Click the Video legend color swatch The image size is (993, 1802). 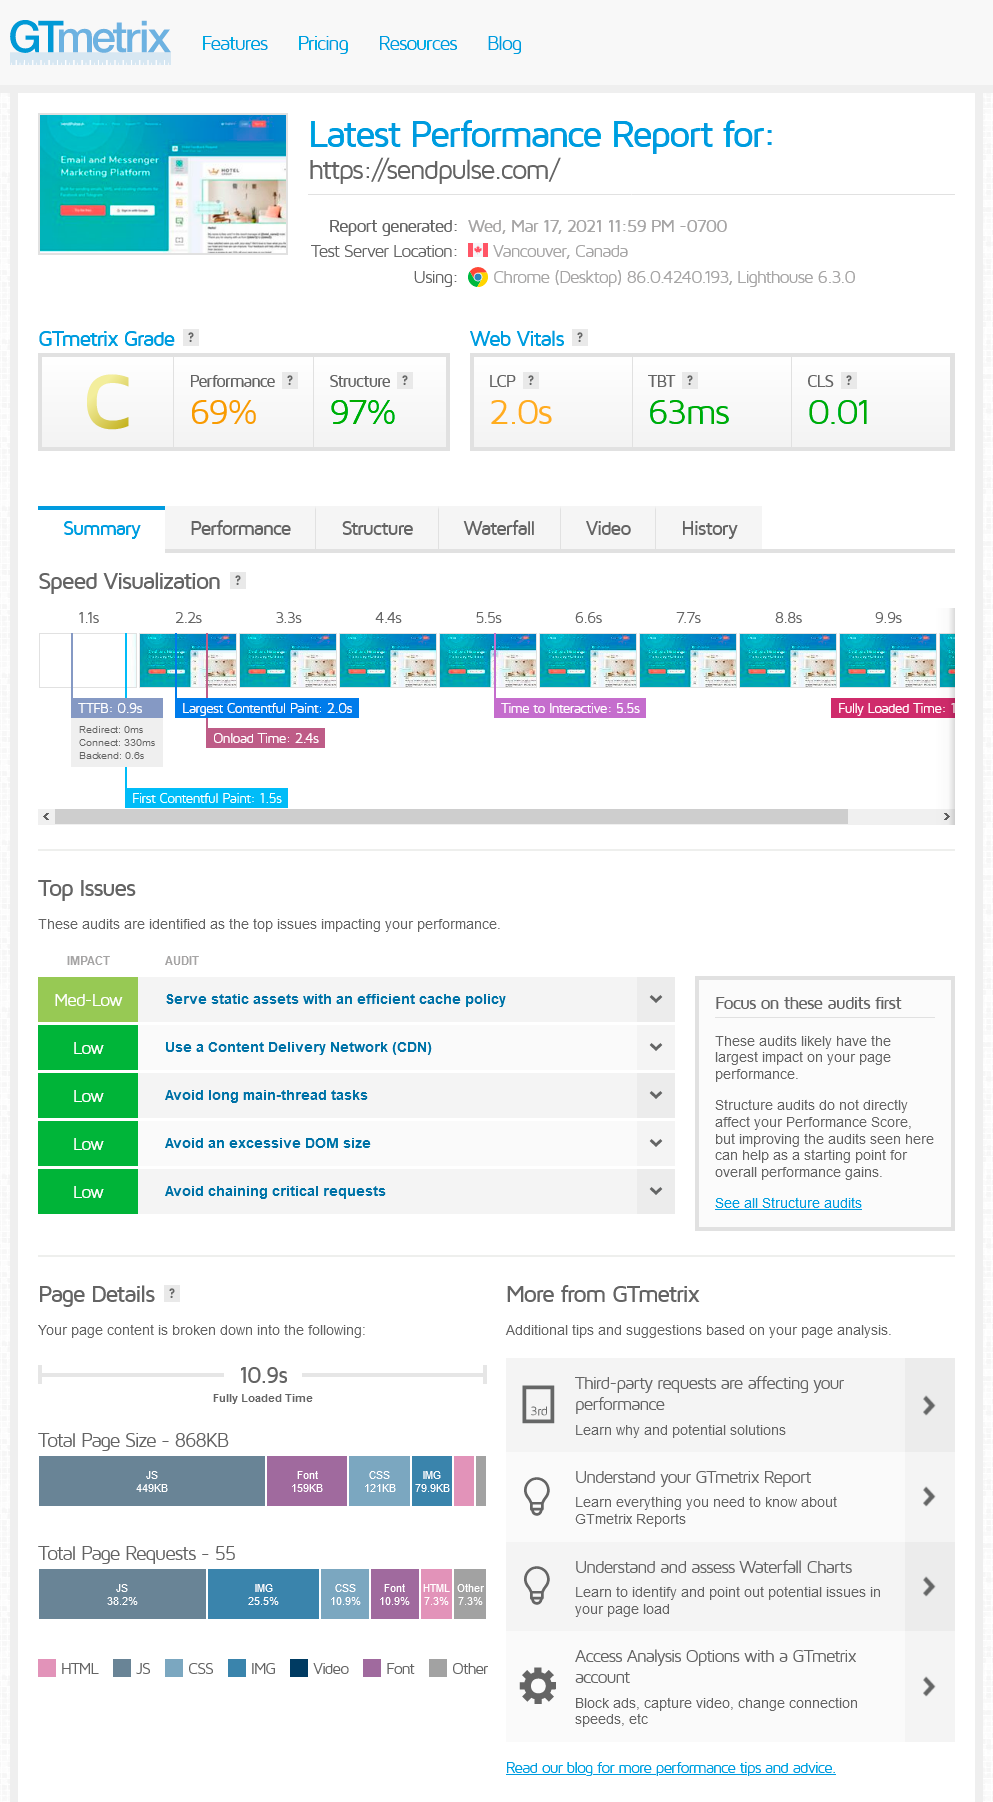coord(299,1668)
